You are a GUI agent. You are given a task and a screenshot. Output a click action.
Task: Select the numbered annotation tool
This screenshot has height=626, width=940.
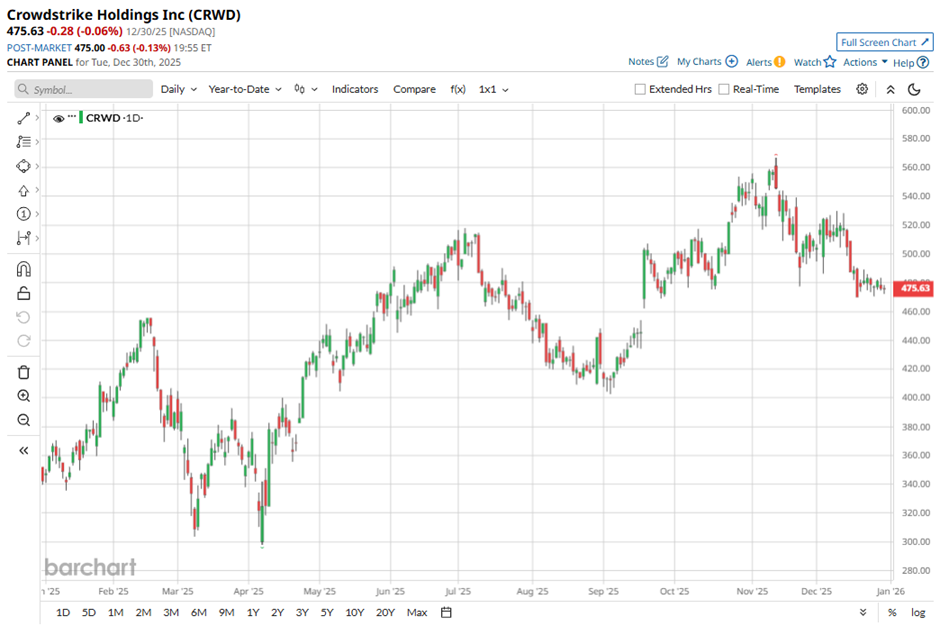(x=23, y=214)
